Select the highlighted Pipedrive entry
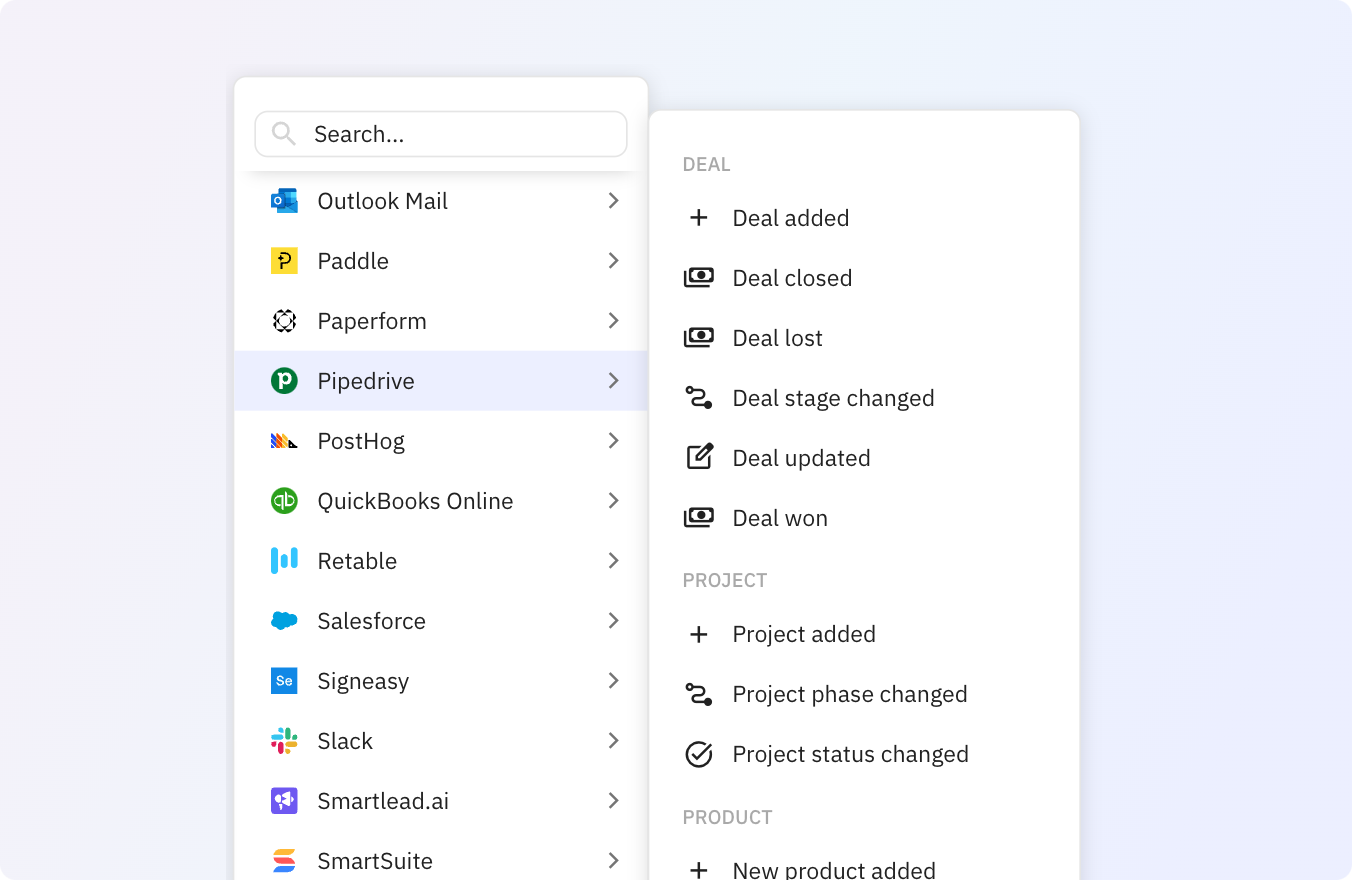The height and width of the screenshot is (880, 1352). [441, 381]
